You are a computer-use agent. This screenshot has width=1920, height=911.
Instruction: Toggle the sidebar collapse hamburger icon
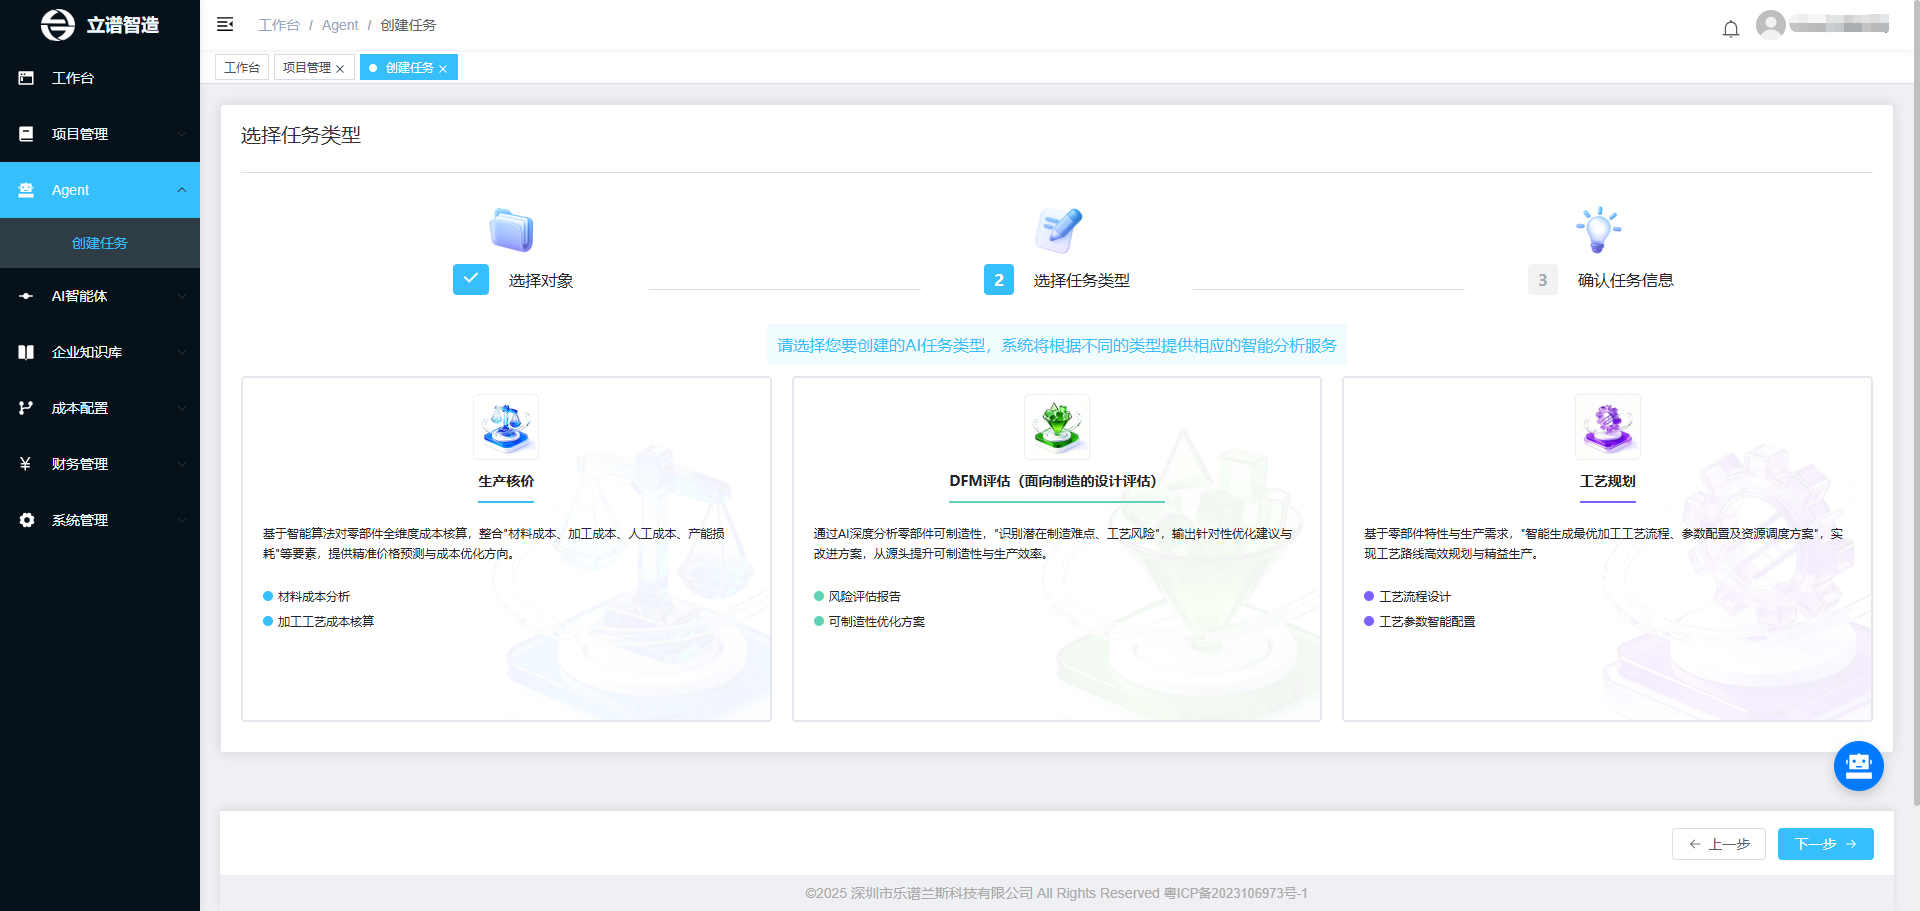(225, 24)
